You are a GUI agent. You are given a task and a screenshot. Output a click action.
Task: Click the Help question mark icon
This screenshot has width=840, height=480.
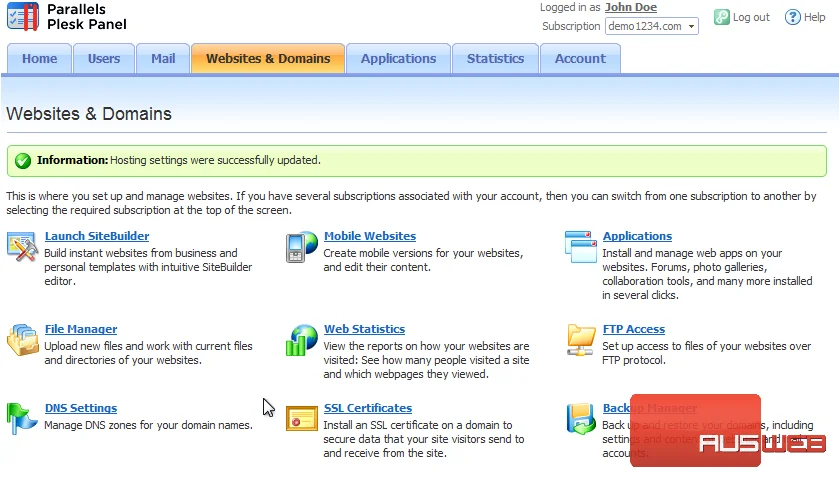(792, 17)
